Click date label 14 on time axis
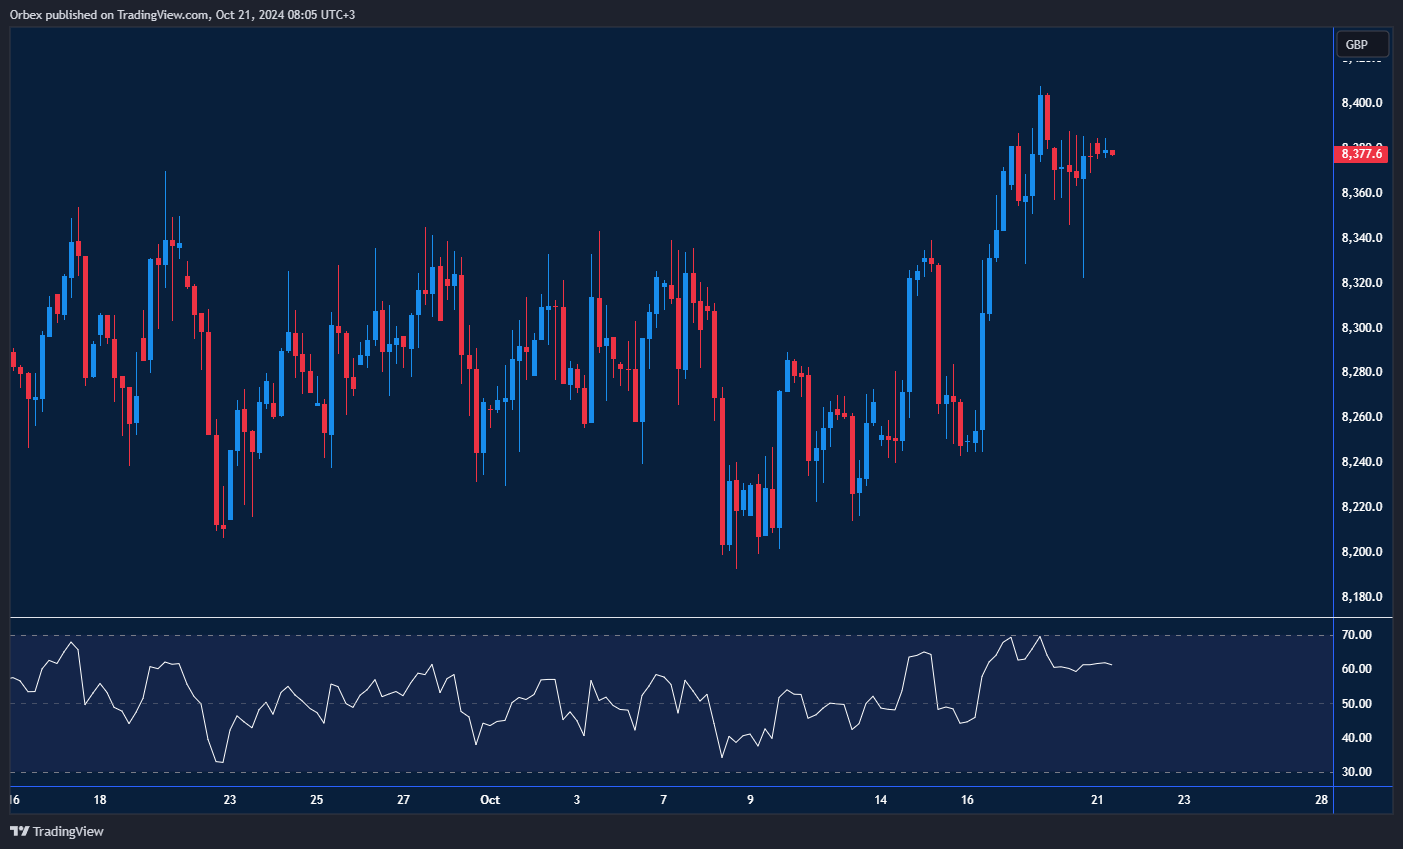 [x=881, y=800]
